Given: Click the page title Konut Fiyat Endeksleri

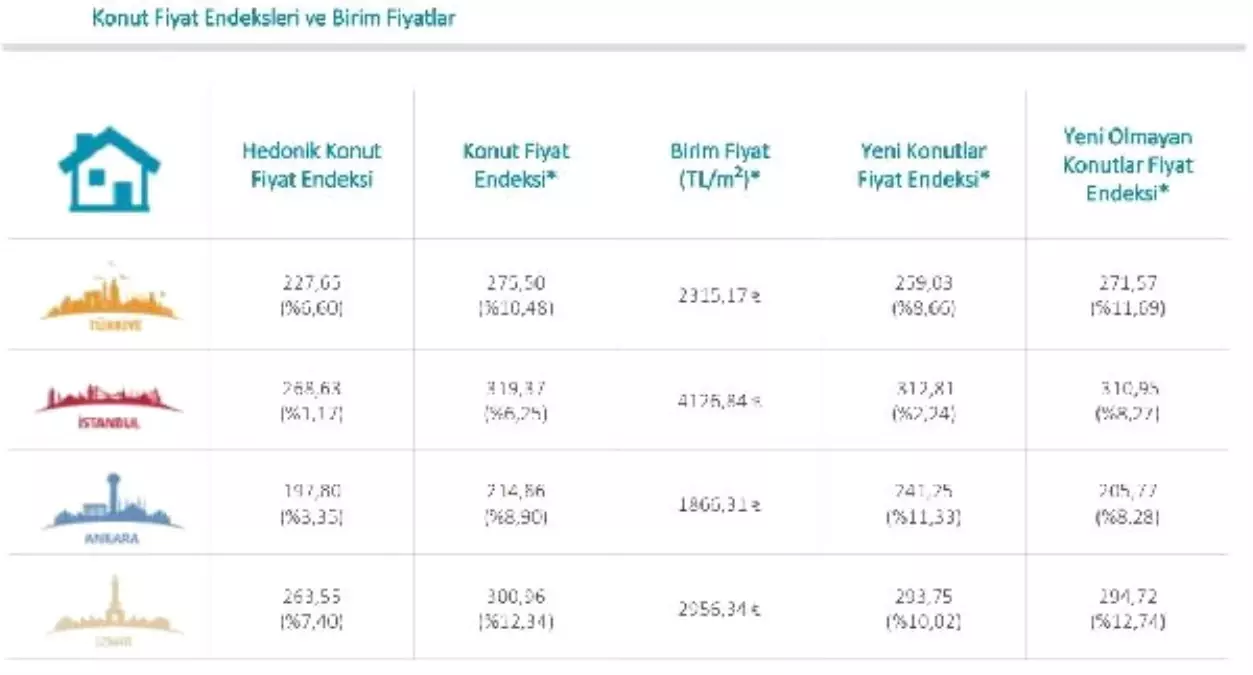Looking at the screenshot, I should [273, 18].
